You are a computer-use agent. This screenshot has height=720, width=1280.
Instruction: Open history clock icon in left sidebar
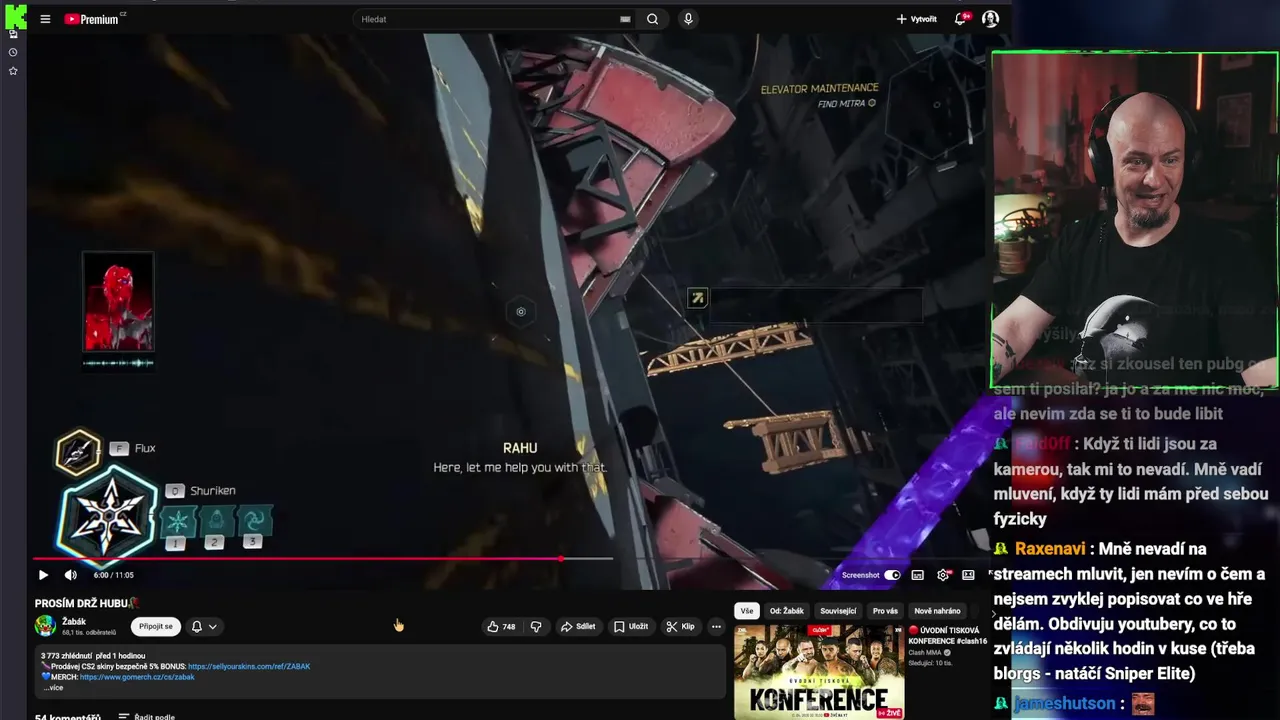(x=13, y=52)
